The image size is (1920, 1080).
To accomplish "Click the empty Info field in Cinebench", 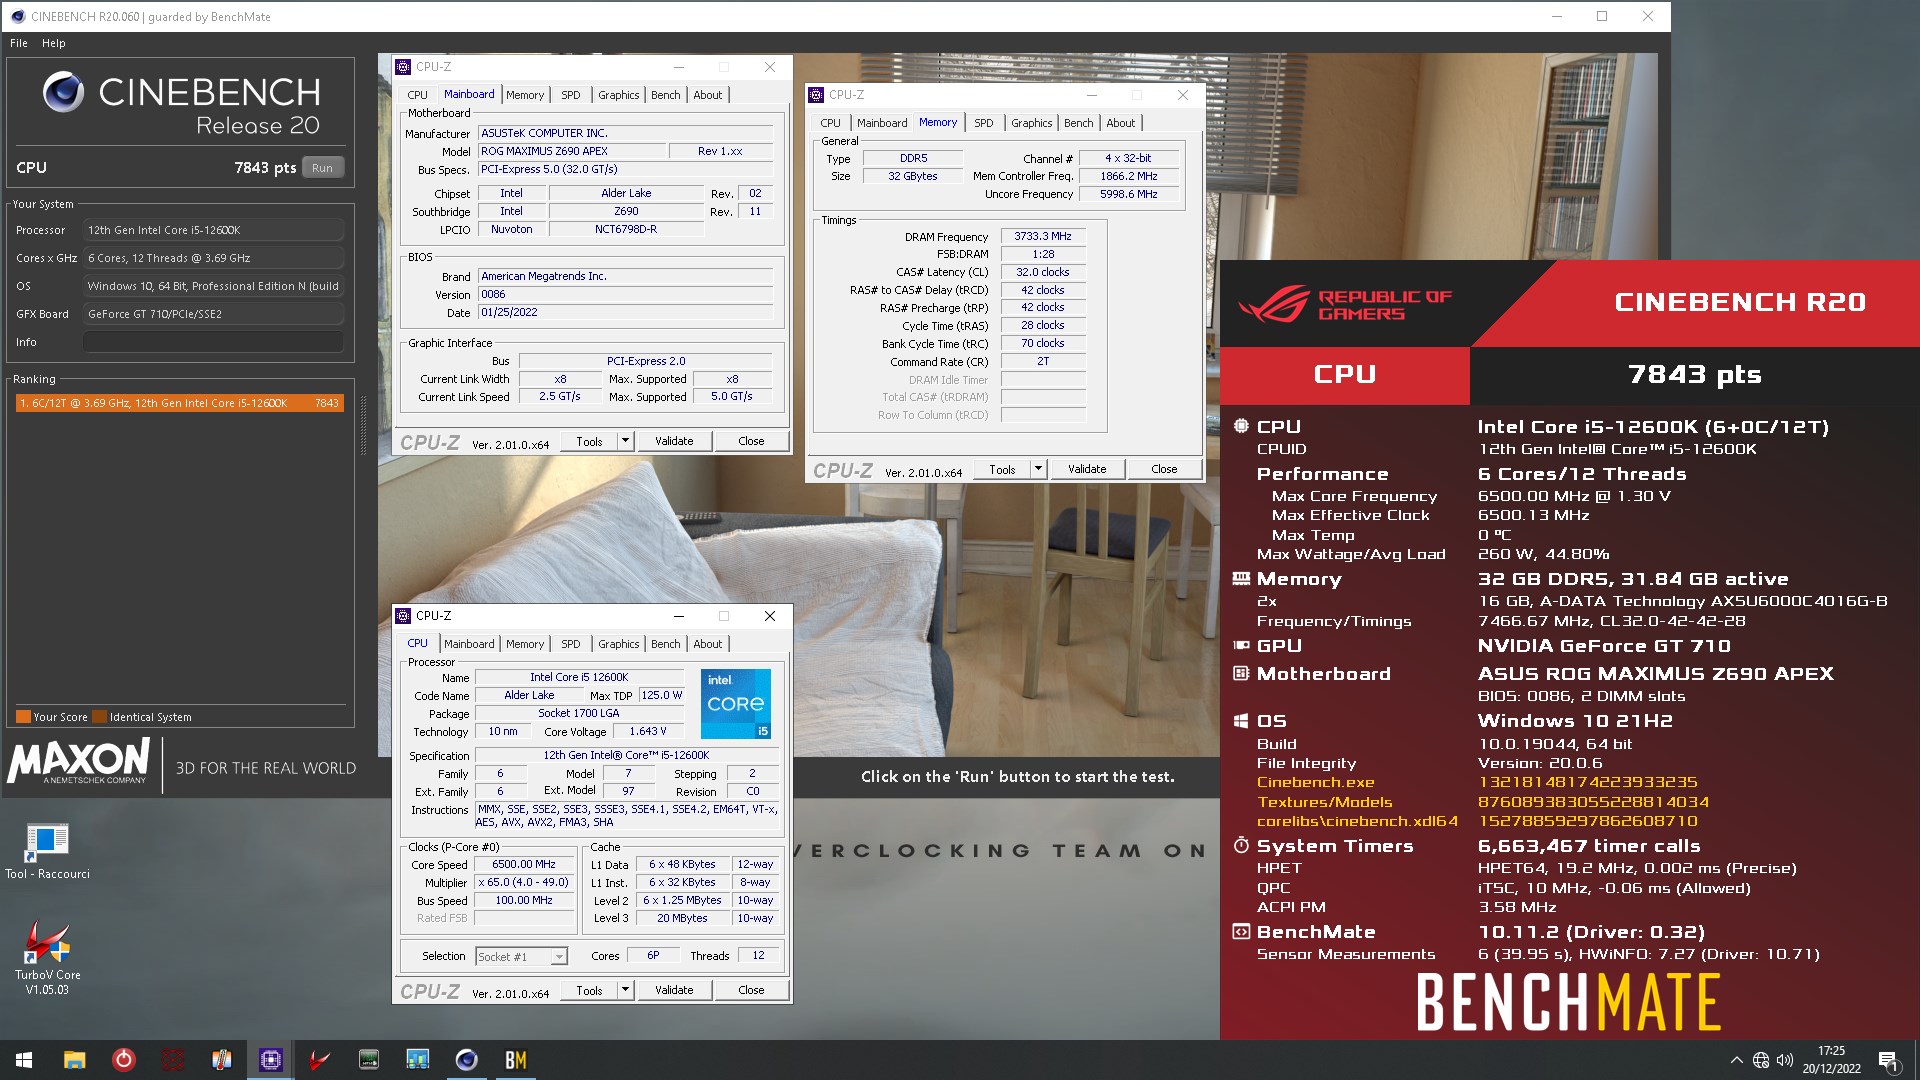I will [x=213, y=342].
